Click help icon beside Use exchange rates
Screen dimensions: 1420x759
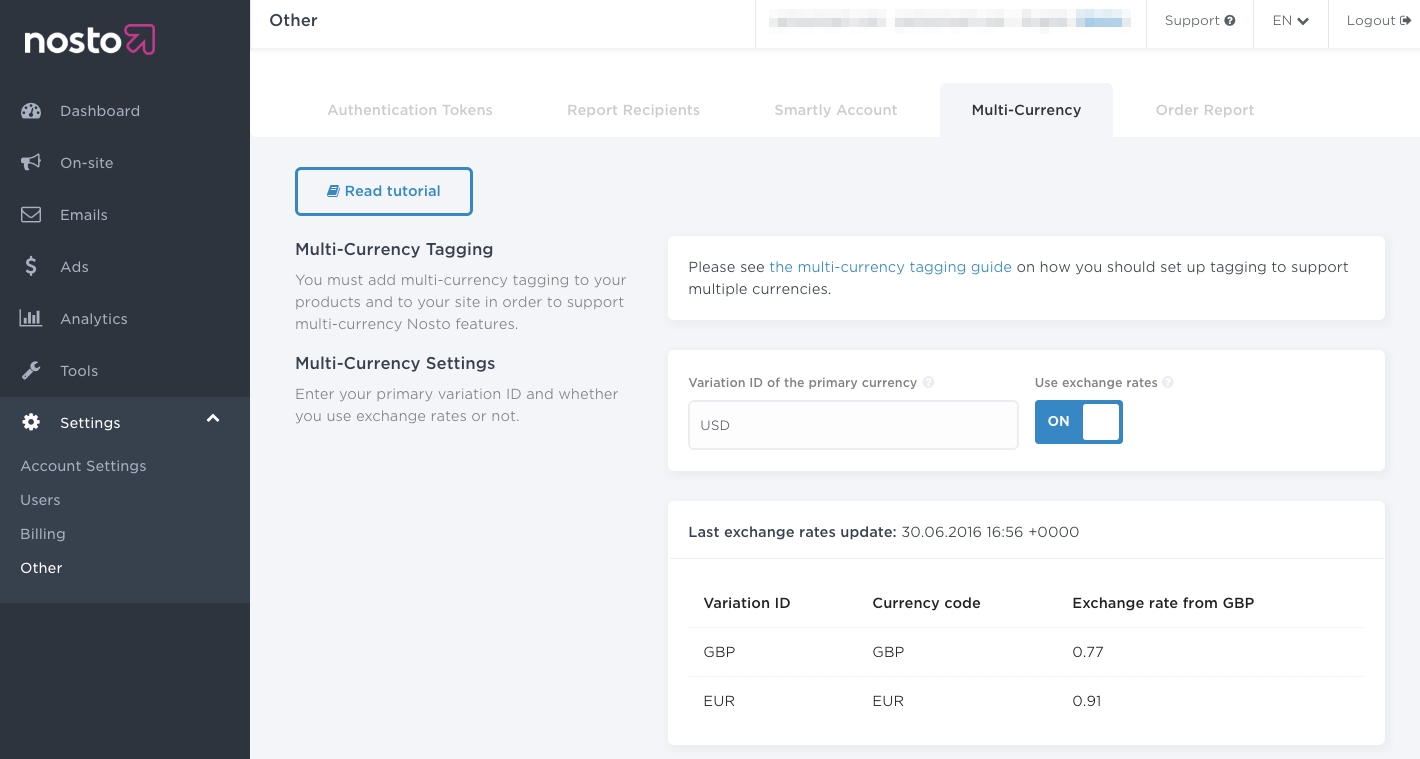1168,383
